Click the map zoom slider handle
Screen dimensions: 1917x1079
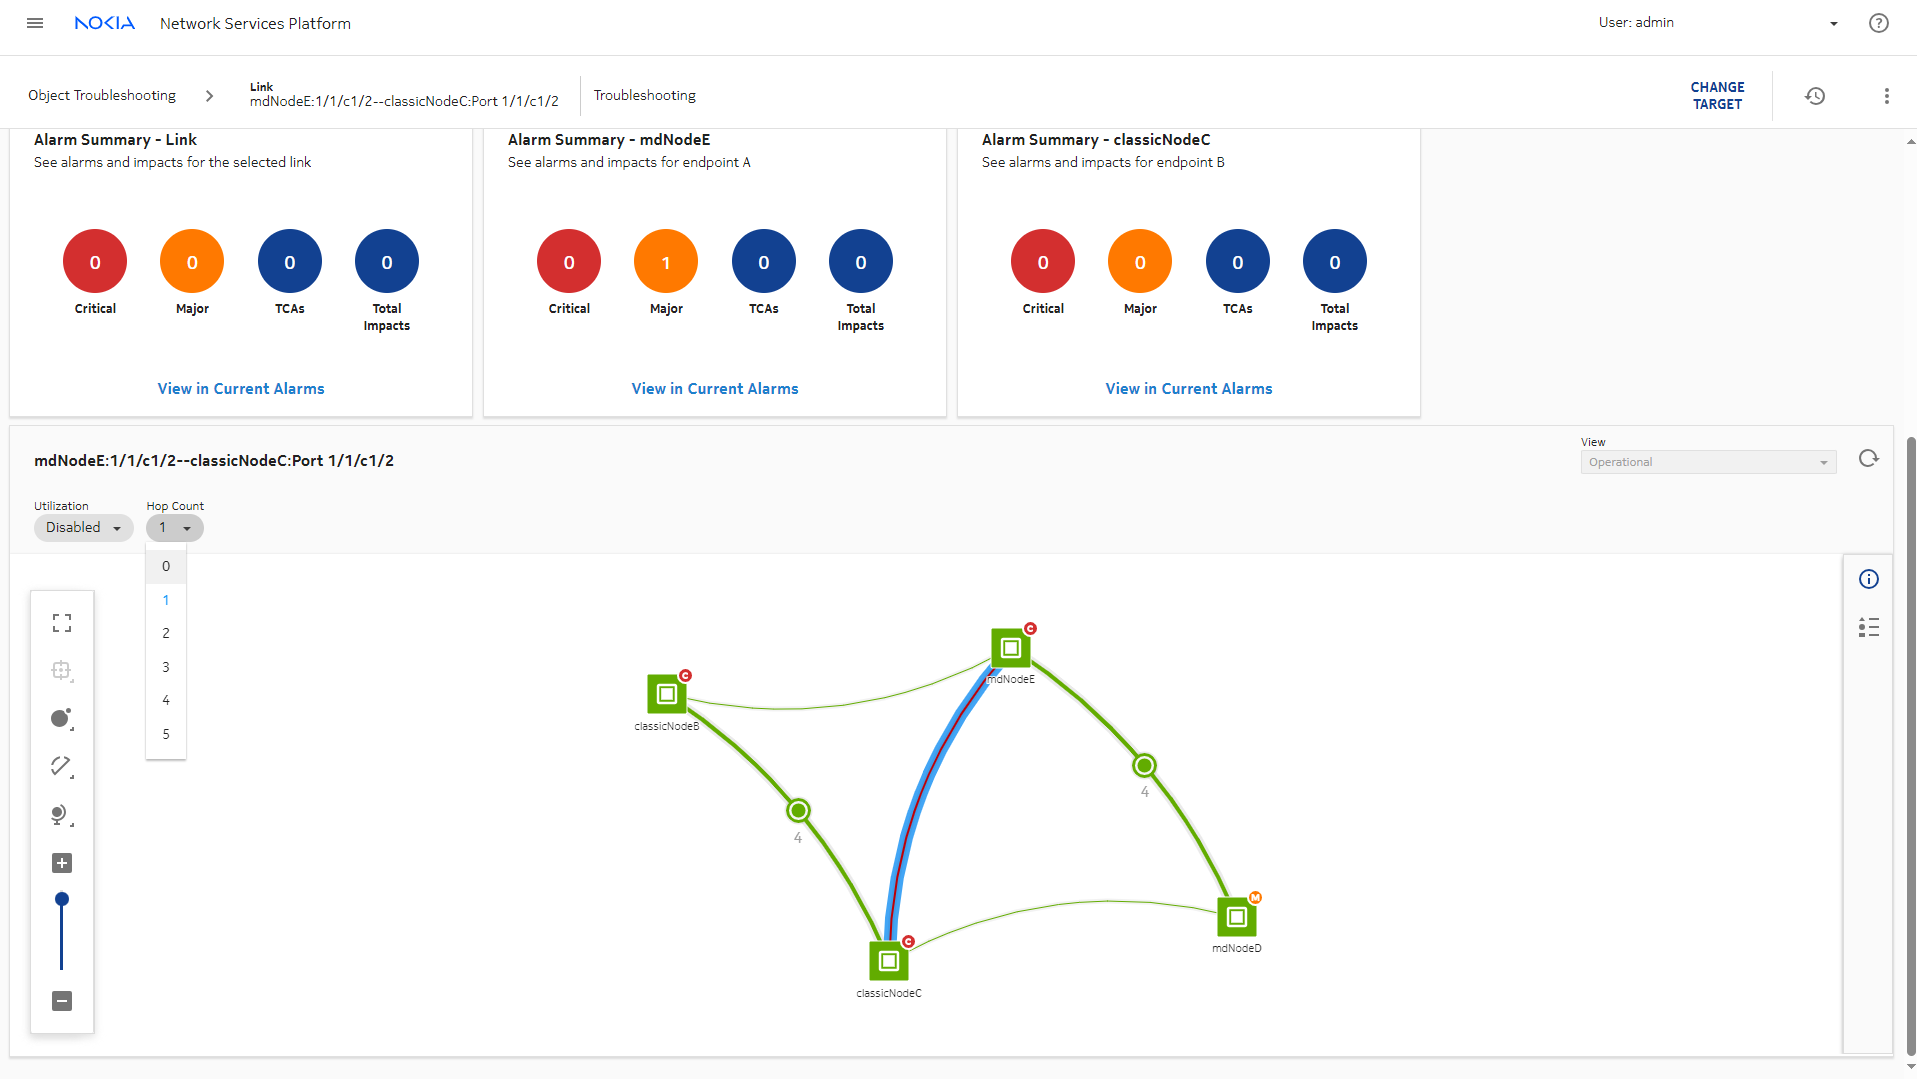[x=62, y=899]
